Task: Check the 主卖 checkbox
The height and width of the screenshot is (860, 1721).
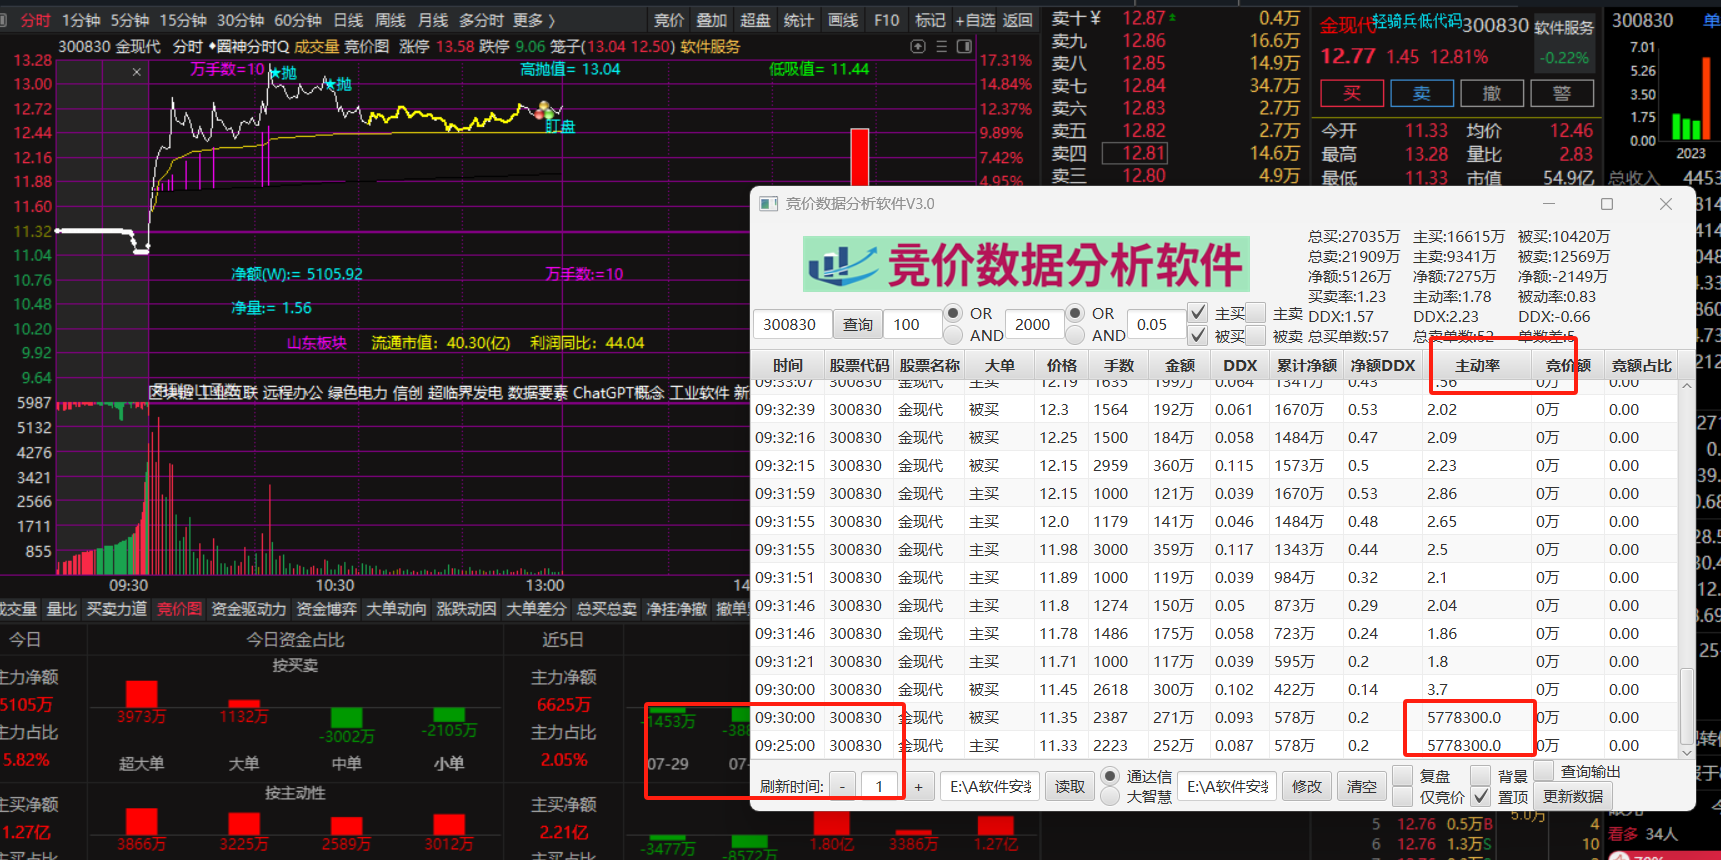Action: (x=1256, y=313)
